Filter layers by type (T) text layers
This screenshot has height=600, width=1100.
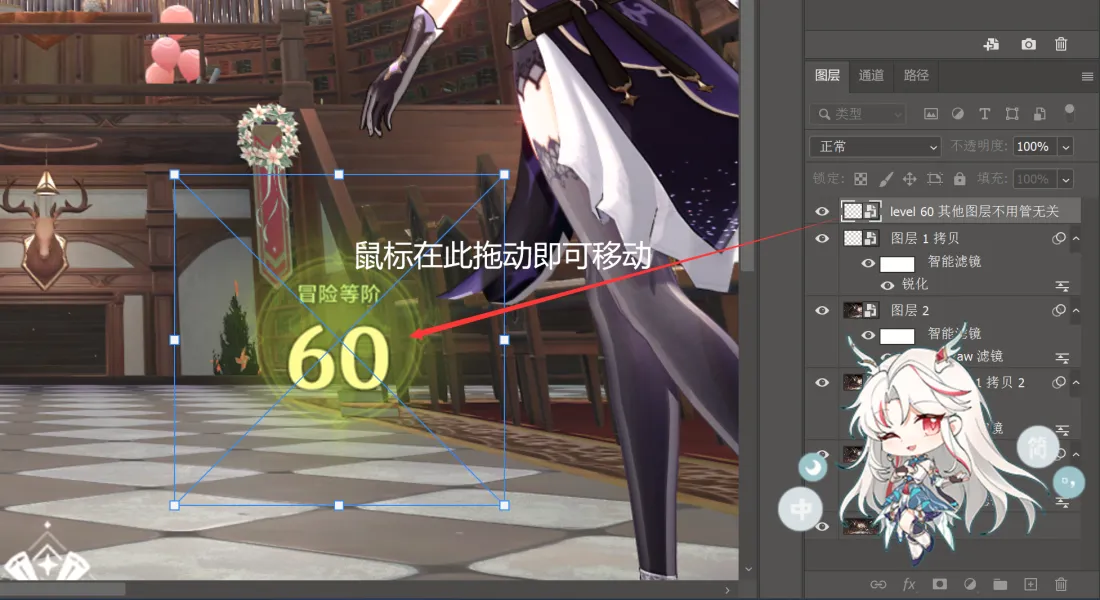tap(985, 114)
